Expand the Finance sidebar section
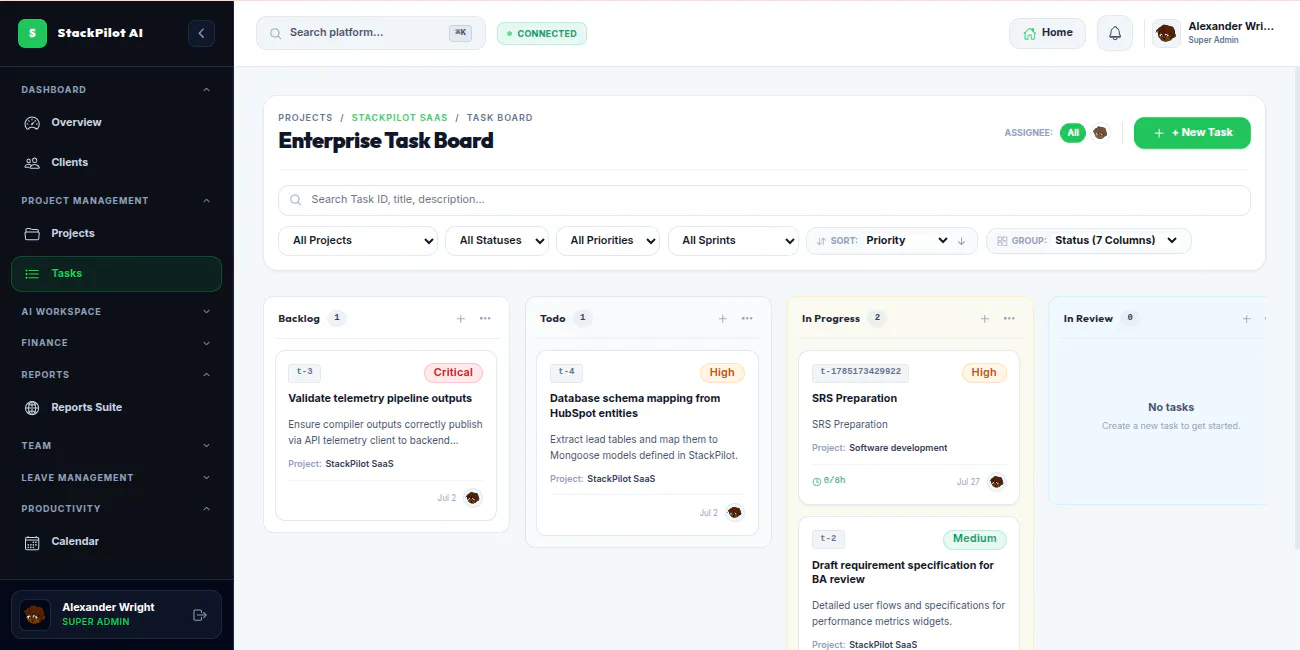Image resolution: width=1300 pixels, height=650 pixels. [x=117, y=343]
